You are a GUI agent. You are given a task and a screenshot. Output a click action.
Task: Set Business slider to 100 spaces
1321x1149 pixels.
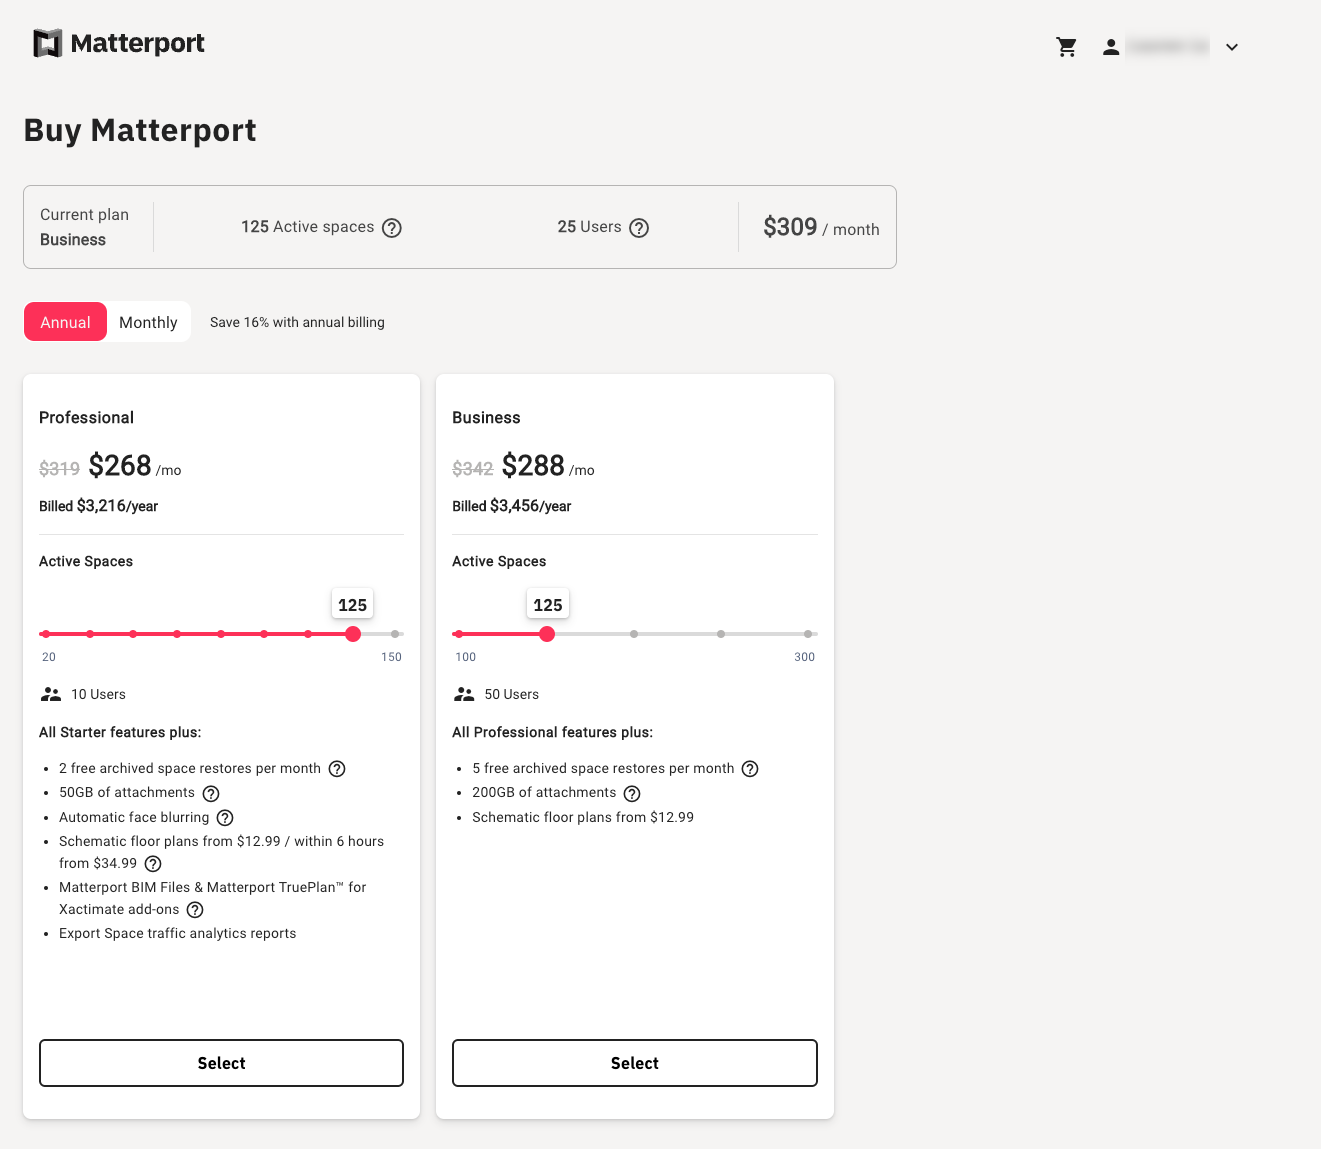(458, 634)
